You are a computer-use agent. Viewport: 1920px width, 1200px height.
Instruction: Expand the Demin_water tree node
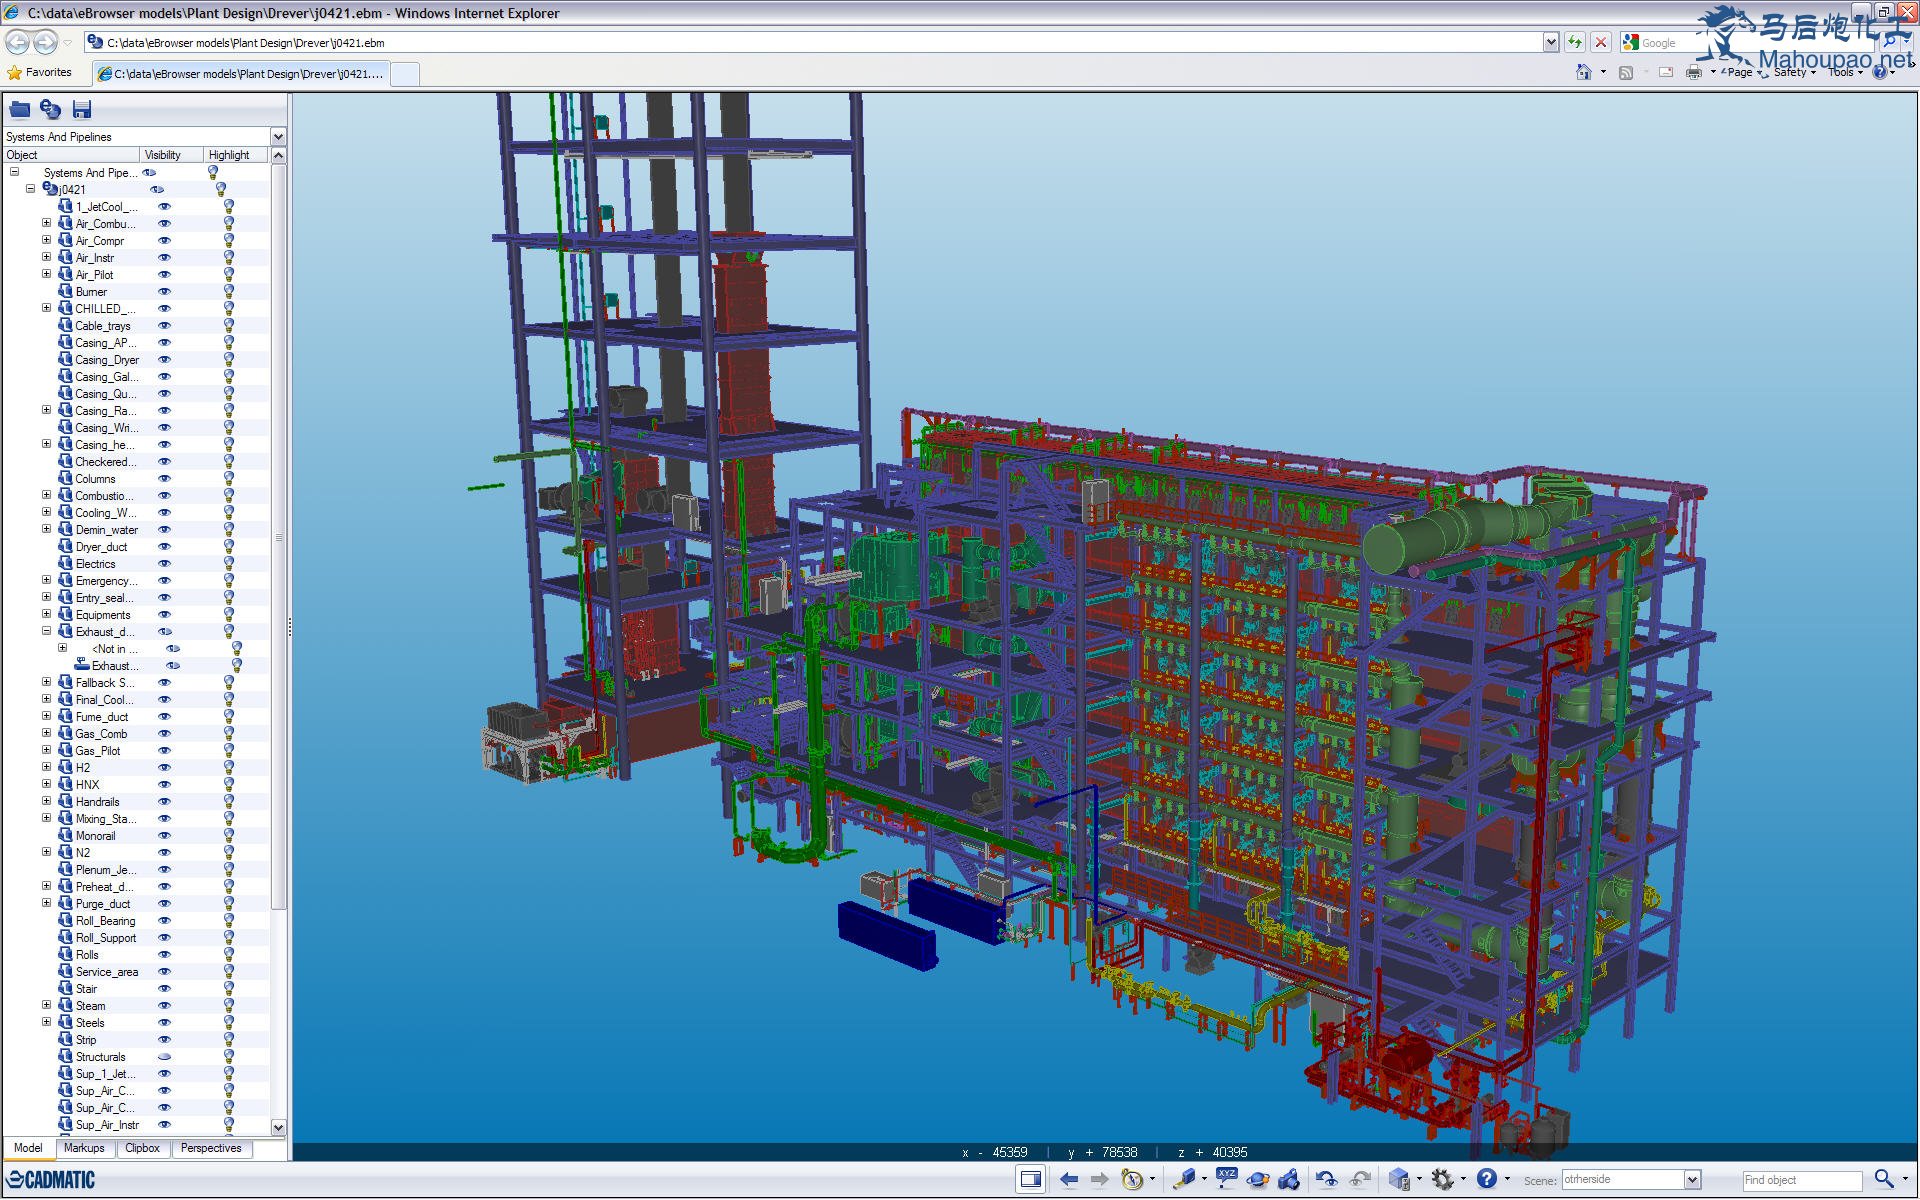46,529
